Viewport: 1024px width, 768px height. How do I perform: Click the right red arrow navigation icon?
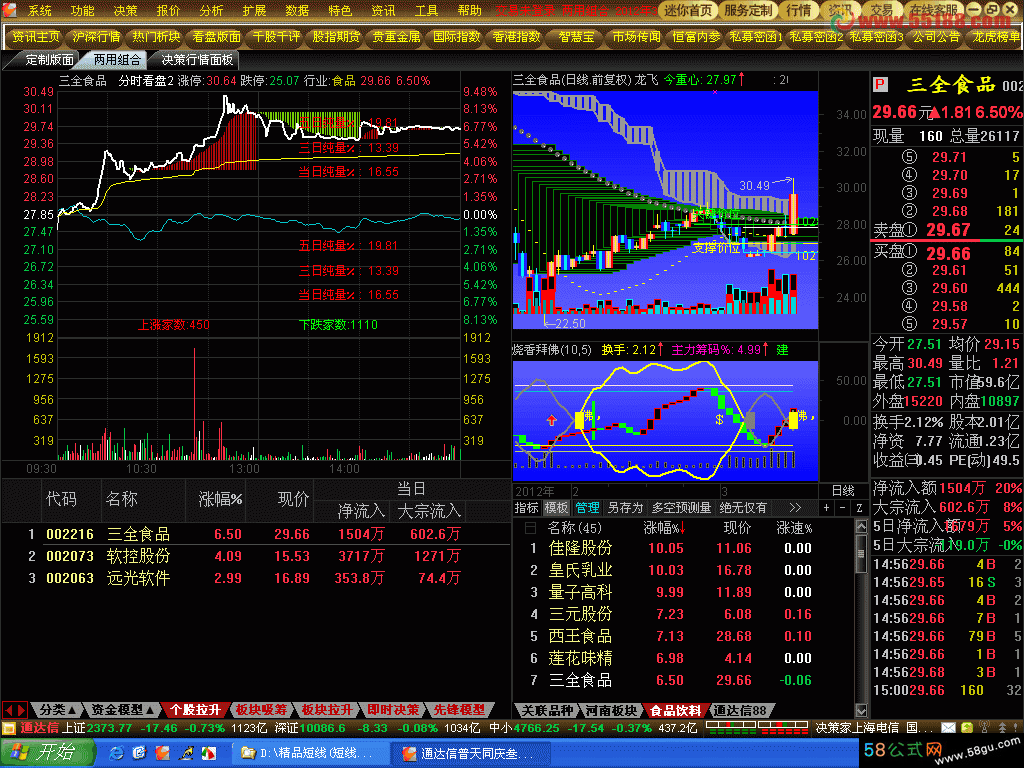[x=21, y=710]
